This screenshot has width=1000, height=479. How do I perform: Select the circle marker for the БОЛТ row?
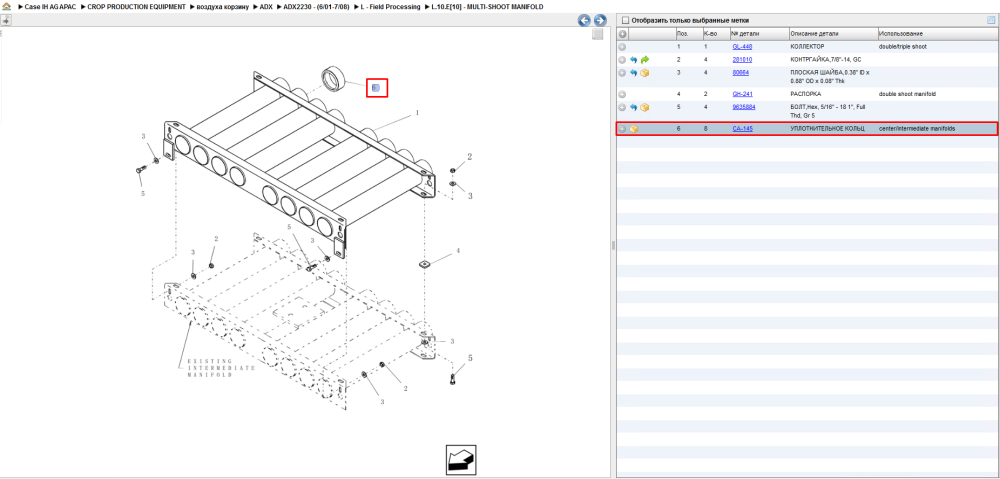pos(622,107)
